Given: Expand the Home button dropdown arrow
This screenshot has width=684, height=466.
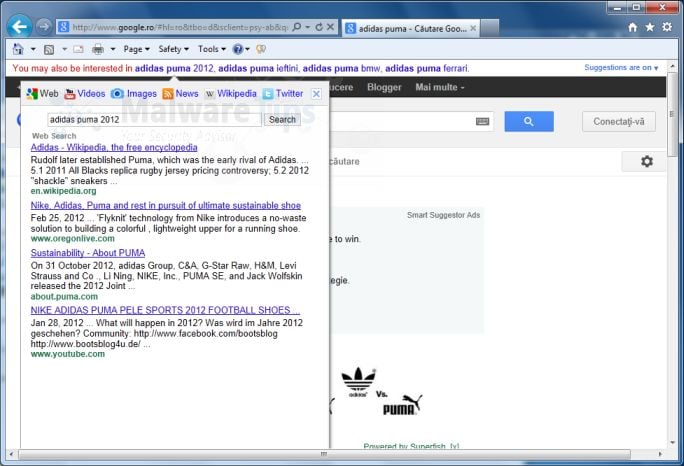Looking at the screenshot, I should [33, 49].
